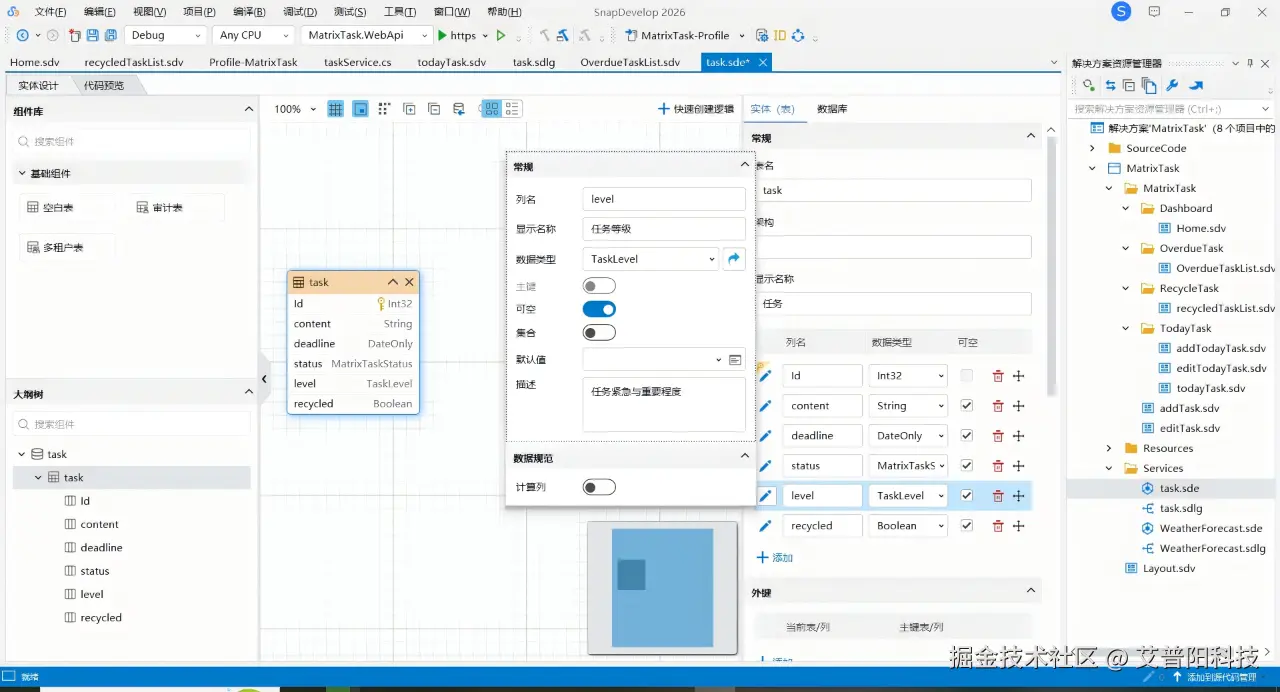The image size is (1280, 692).
Task: Delete the recycled column via trash icon
Action: 998,526
